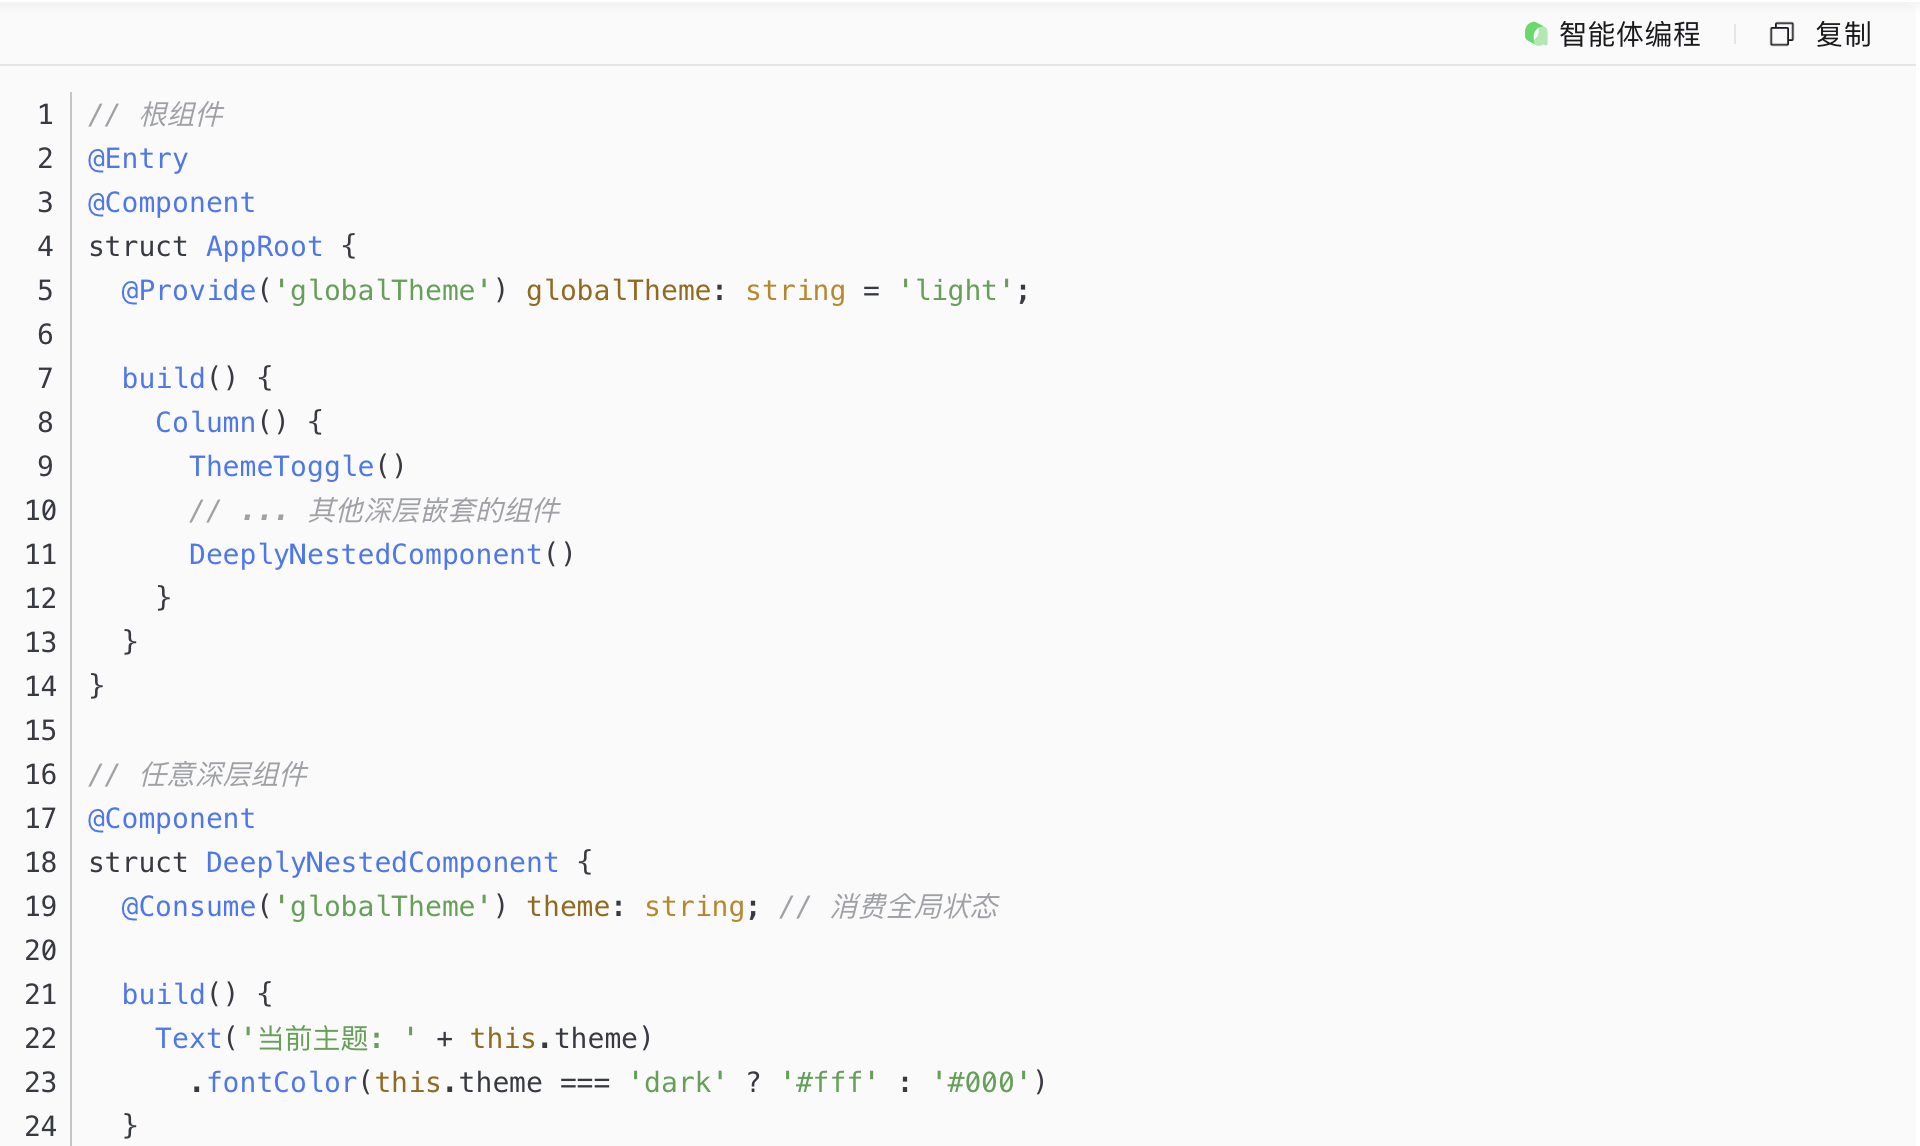Image resolution: width=1920 pixels, height=1146 pixels.
Task: Click the 复制 copy text button
Action: tap(1843, 35)
